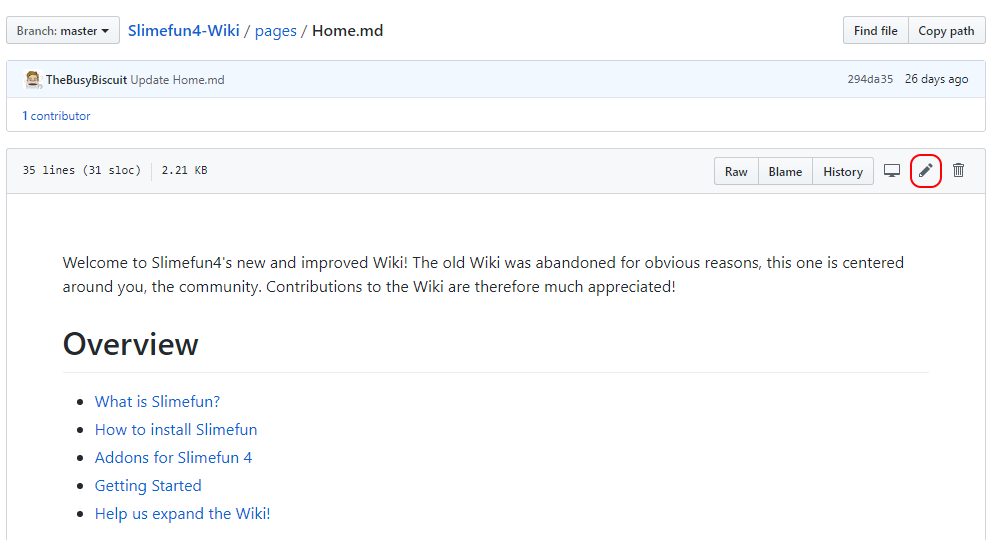Navigate to the pages folder breadcrumb
Image resolution: width=1003 pixels, height=540 pixels.
(276, 31)
